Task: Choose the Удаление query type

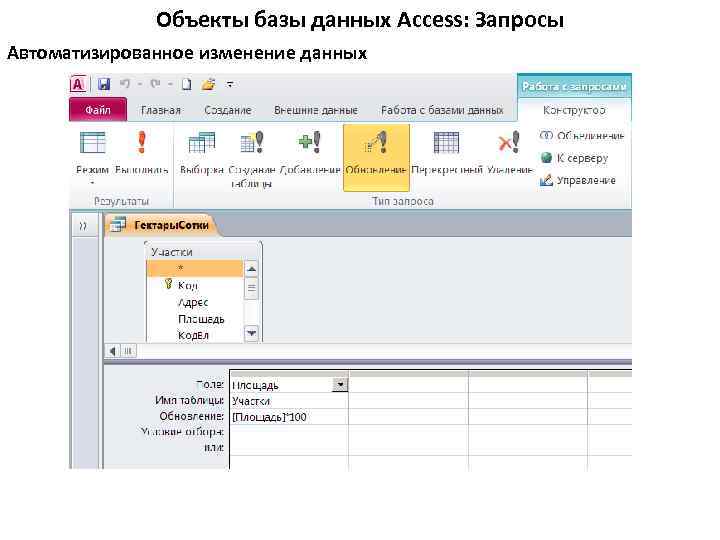Action: (x=509, y=155)
